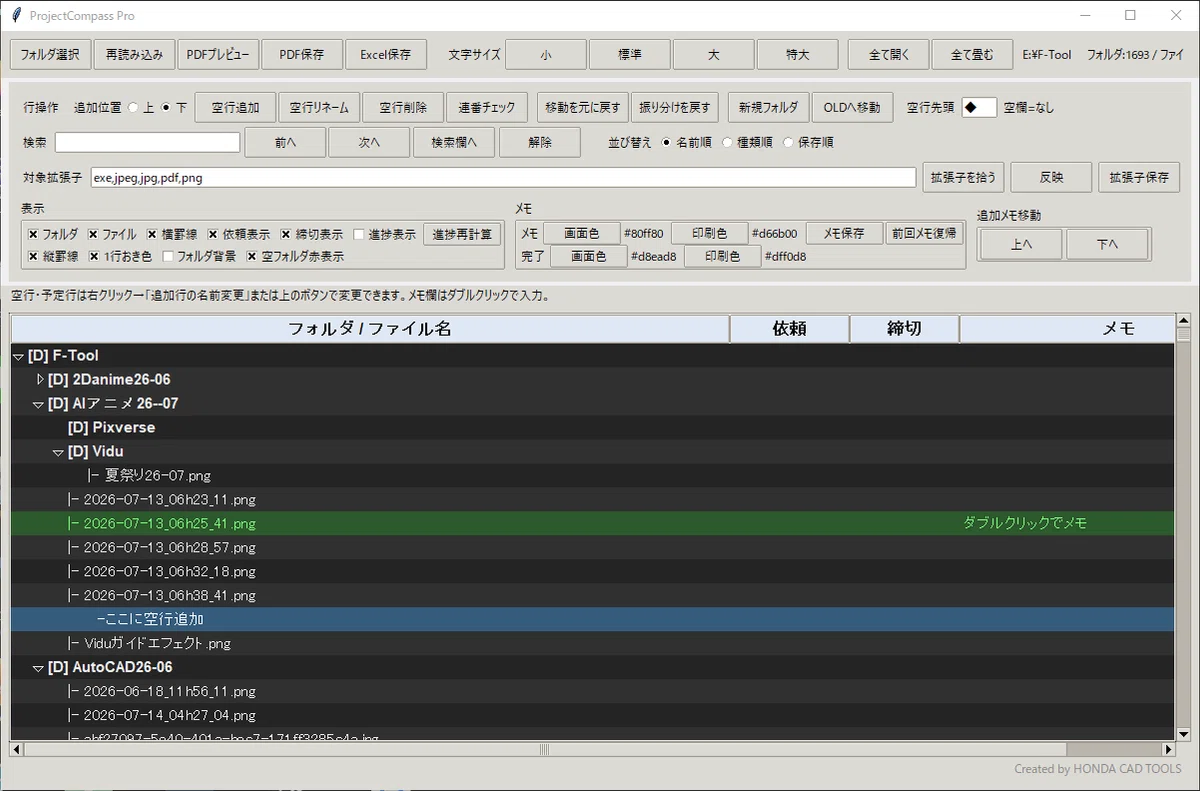This screenshot has height=791, width=1200.
Task: Click the 対象拡張子 extensions field
Action: click(x=503, y=178)
